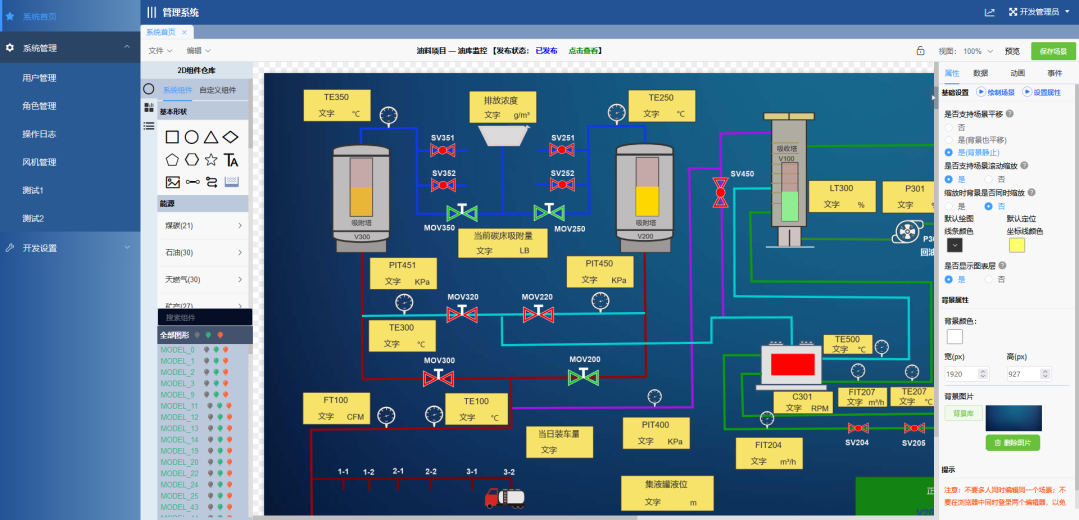Toggle the sidebar collapse icon beside 管理系统
This screenshot has width=1079, height=520.
click(x=151, y=12)
